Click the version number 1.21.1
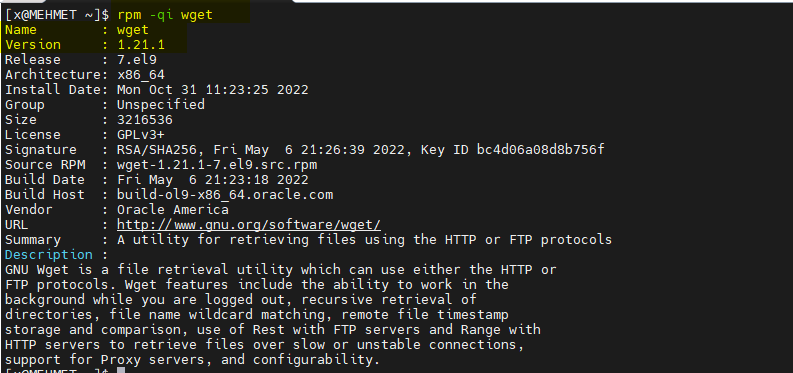The image size is (793, 373). point(141,45)
